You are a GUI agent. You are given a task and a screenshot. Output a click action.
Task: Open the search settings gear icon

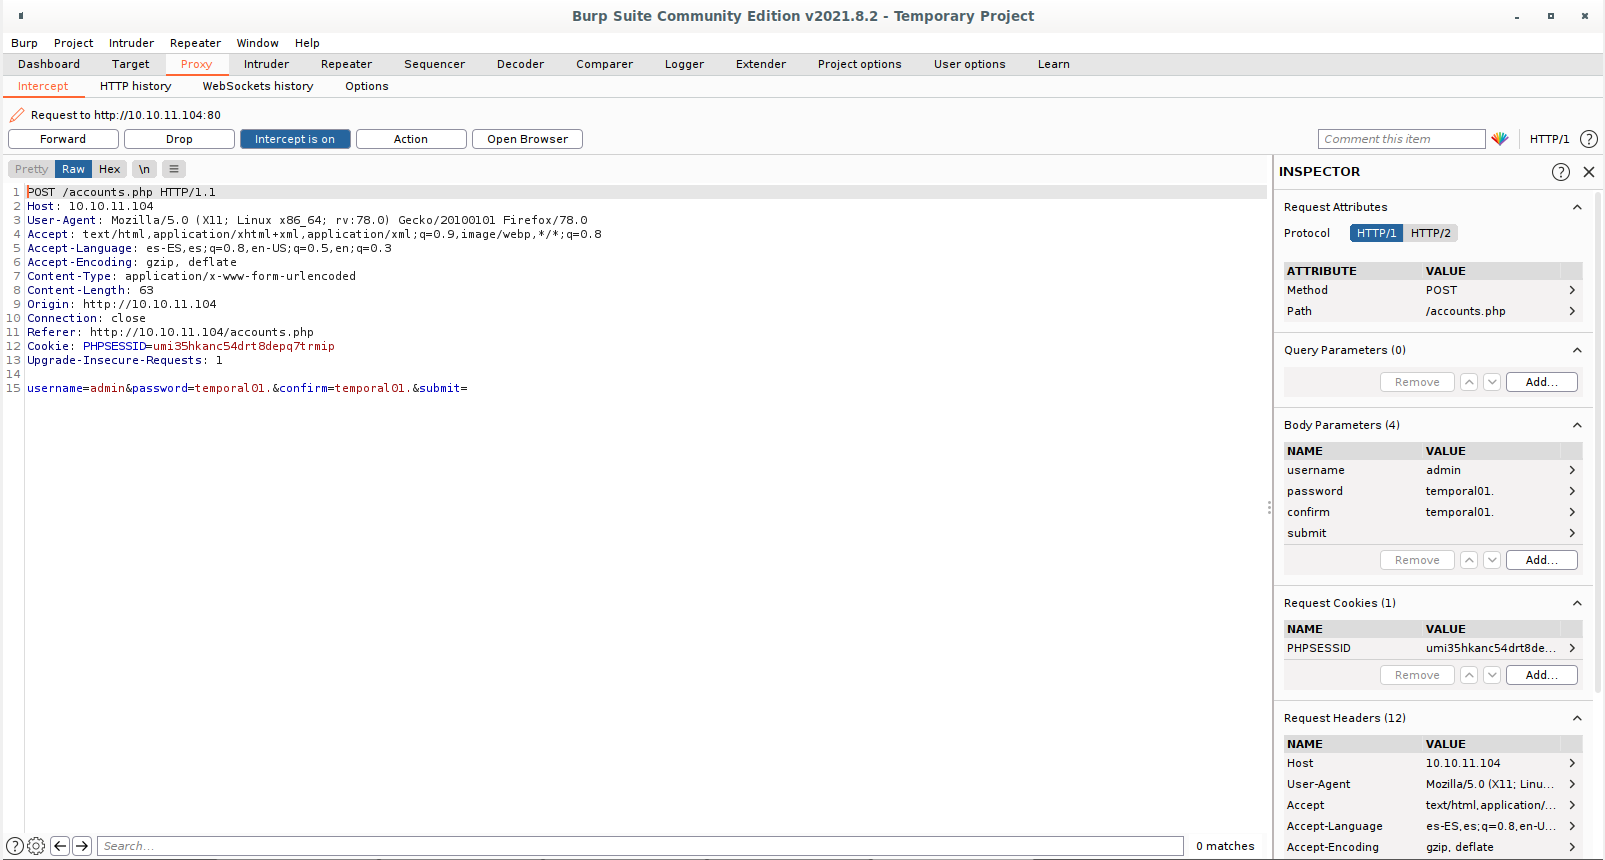[36, 846]
